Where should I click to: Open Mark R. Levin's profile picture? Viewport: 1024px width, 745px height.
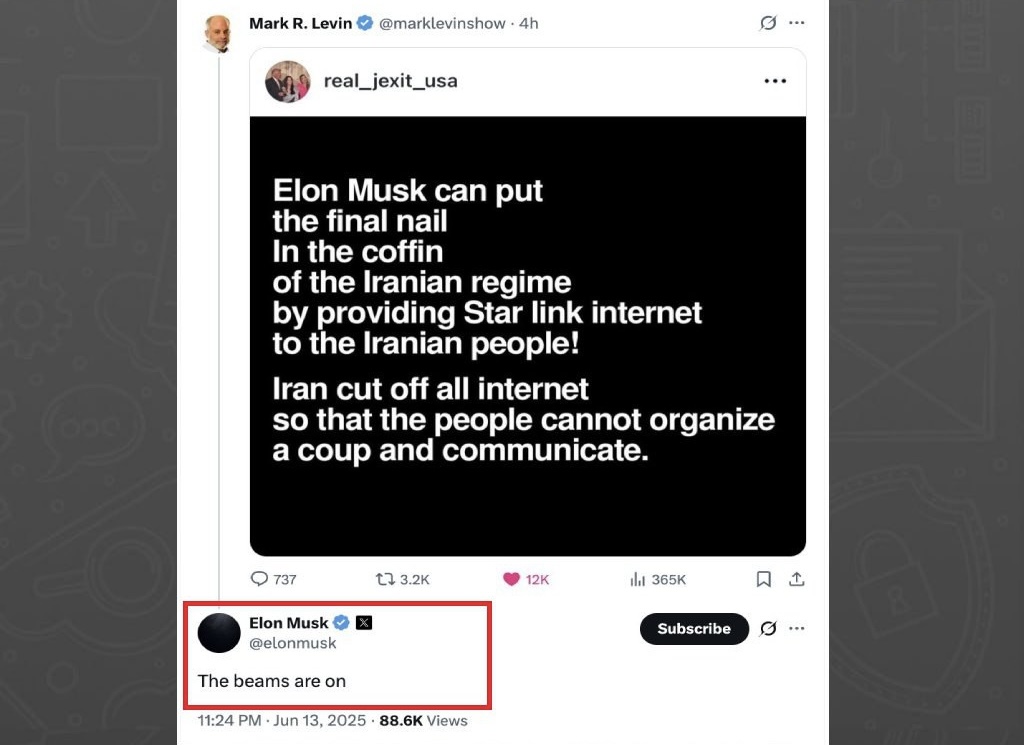point(219,33)
